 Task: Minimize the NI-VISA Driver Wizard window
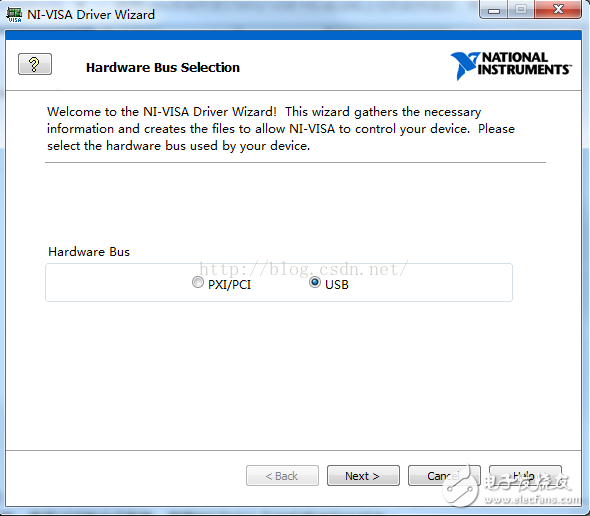point(494,9)
